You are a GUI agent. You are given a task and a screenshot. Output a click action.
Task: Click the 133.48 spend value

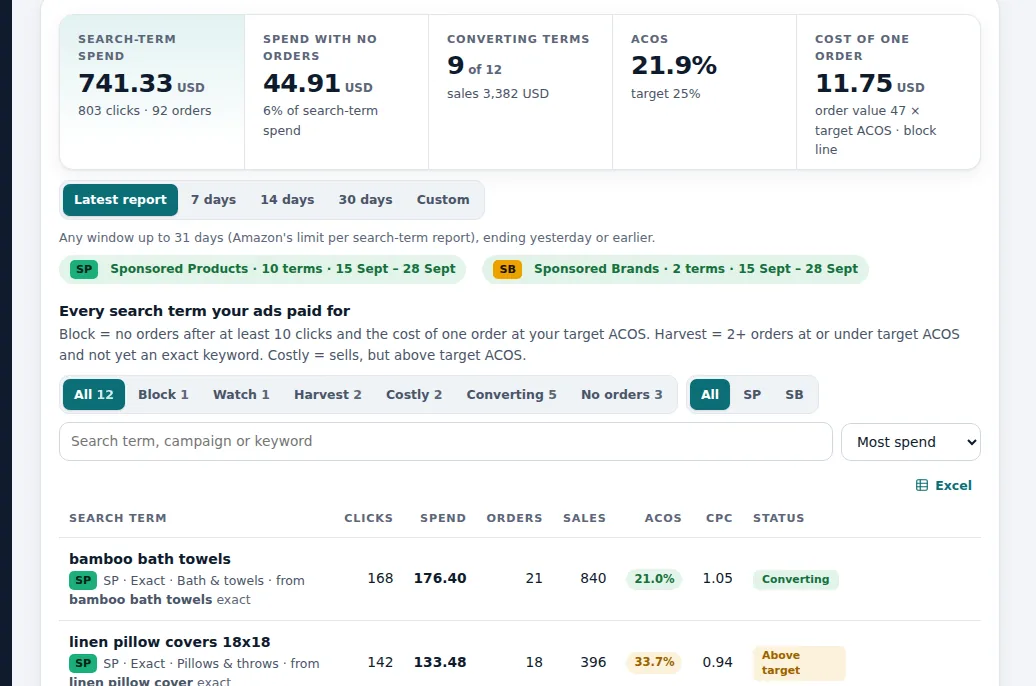click(440, 662)
